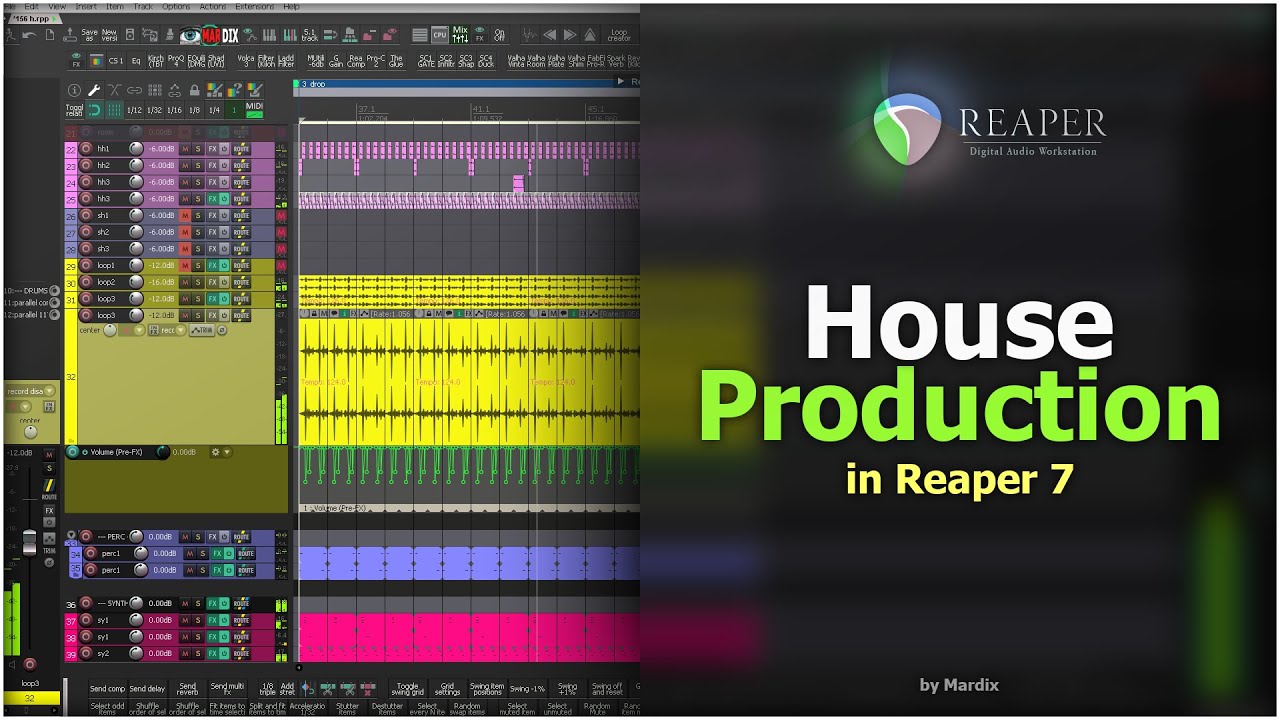Screen dimensions: 1280x720
Task: Click the gear icon on Volume (Pre-FX) envelope
Action: click(x=214, y=452)
